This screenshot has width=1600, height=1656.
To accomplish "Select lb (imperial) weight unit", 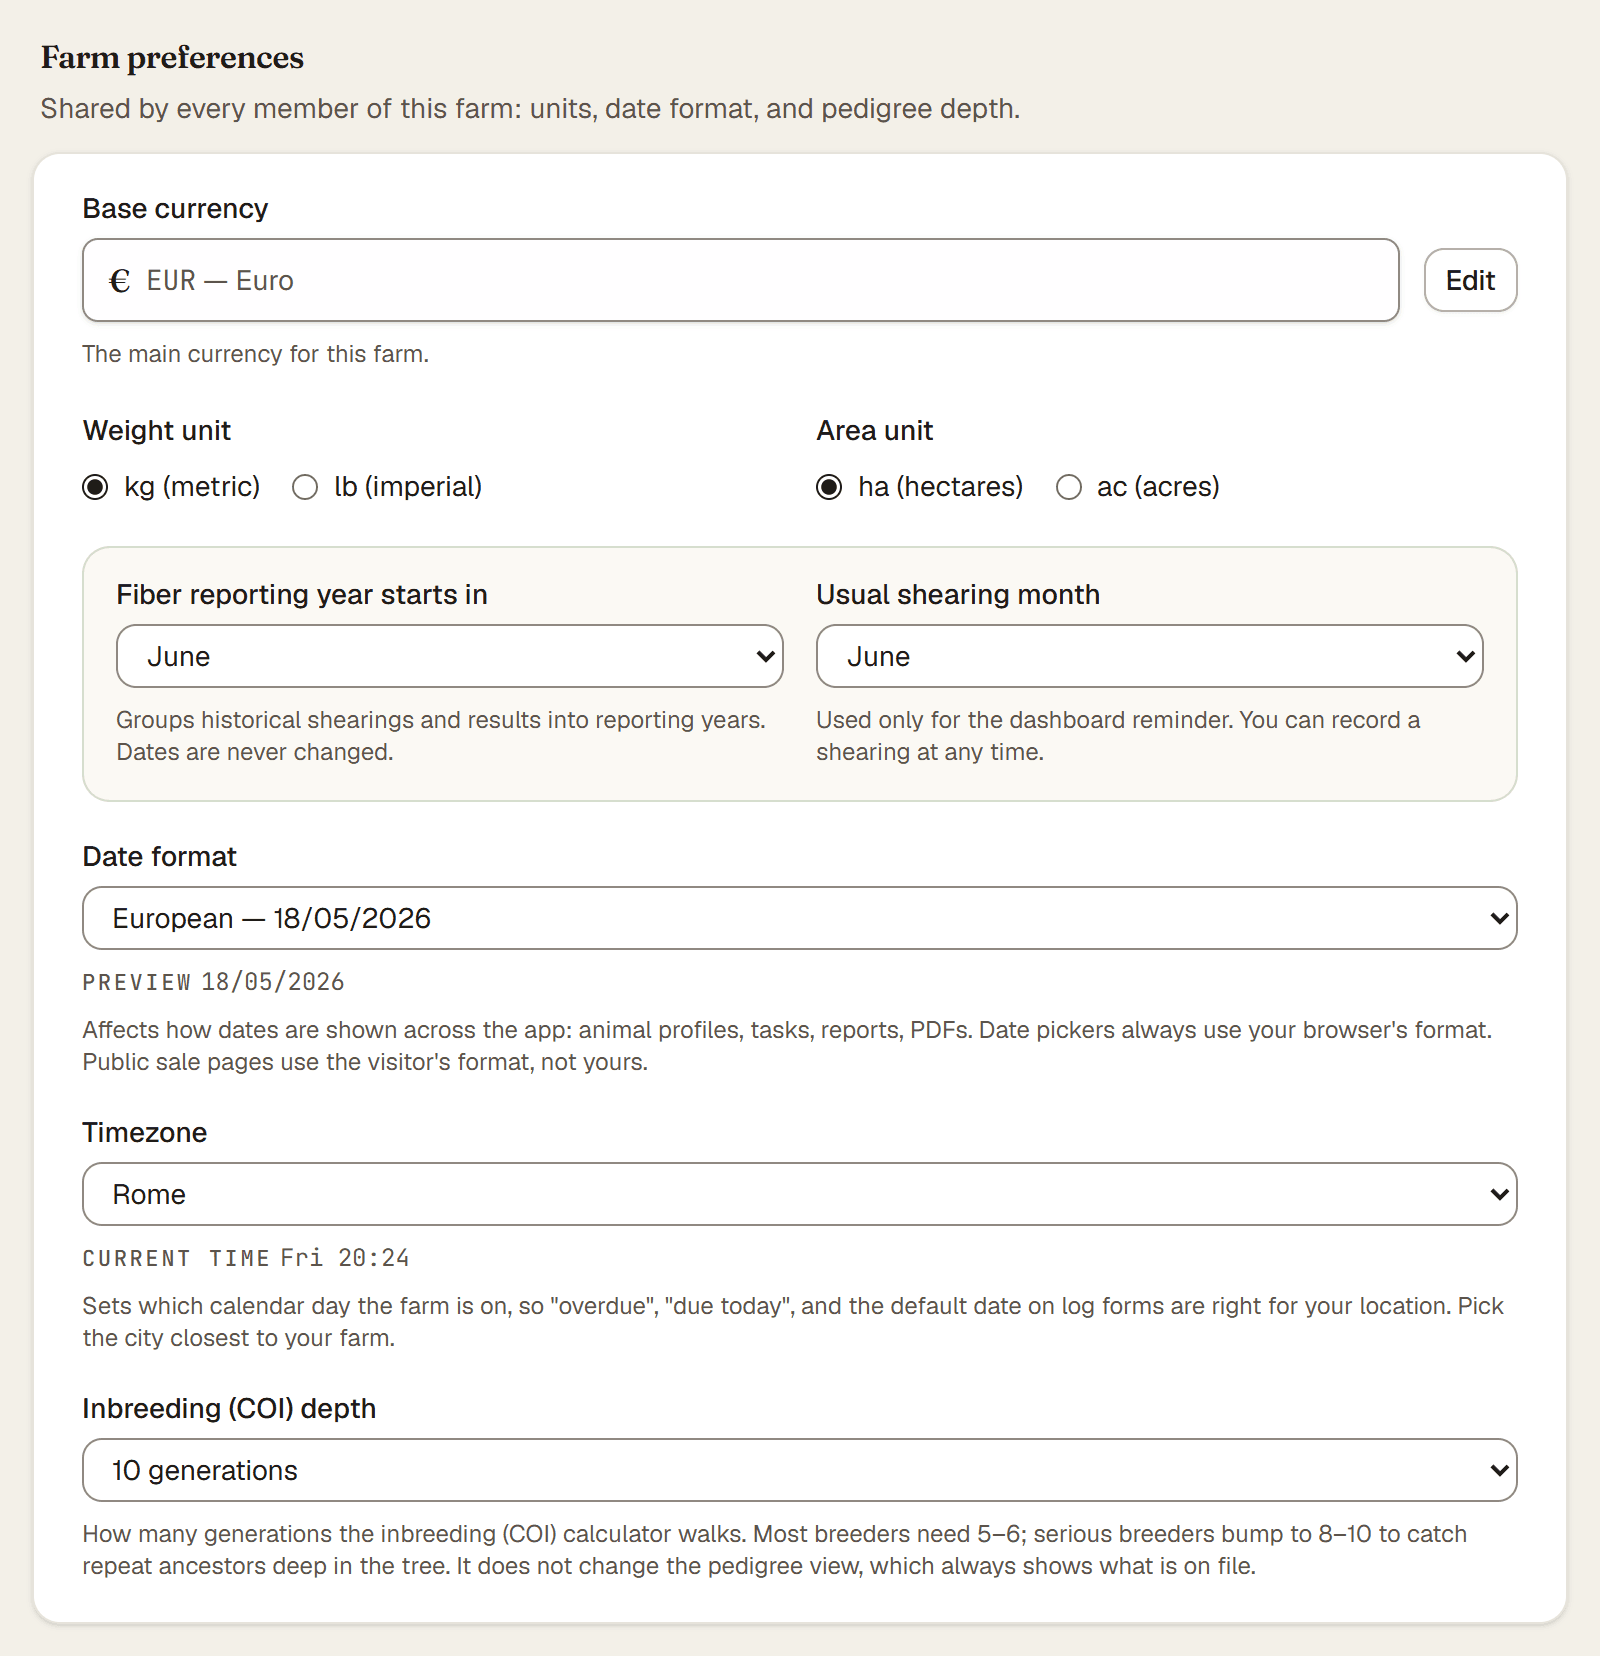I will click(x=305, y=487).
